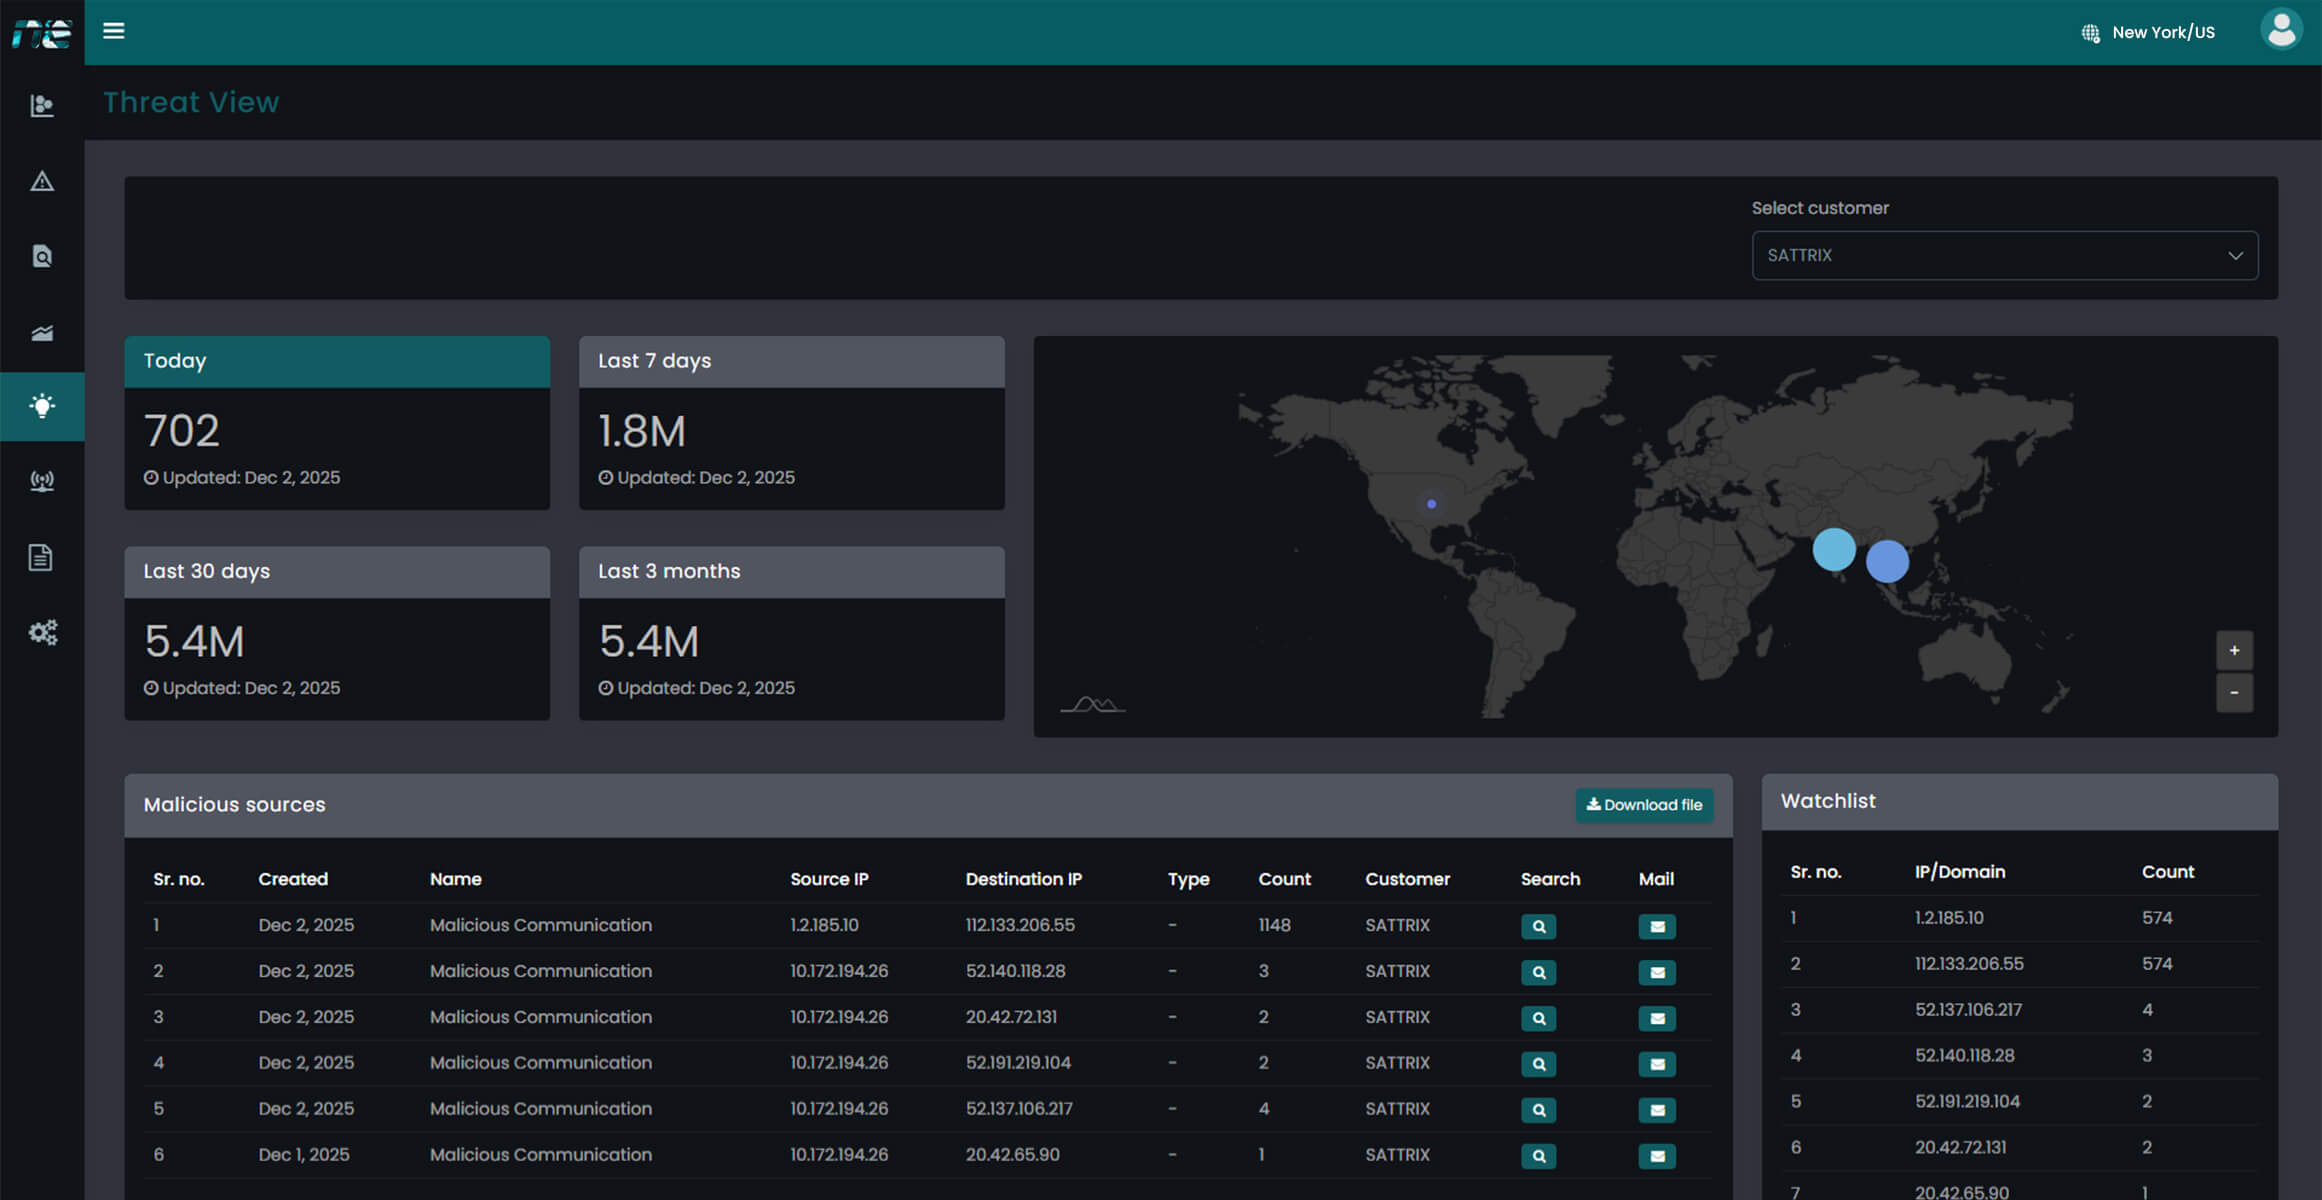This screenshot has width=2322, height=1200.
Task: Click the hamburger menu icon
Action: pyautogui.click(x=114, y=31)
